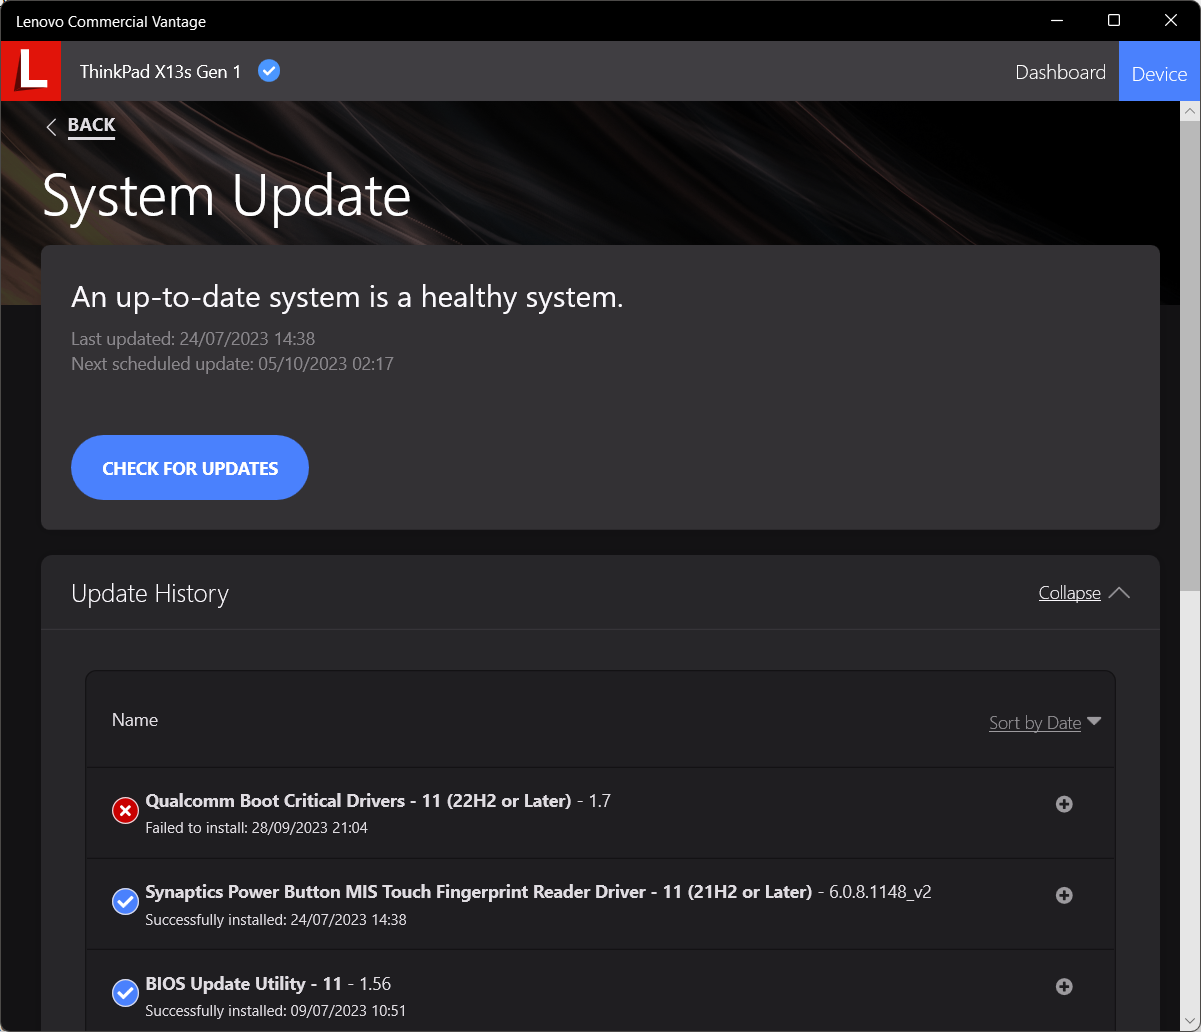Click 'Successfully installed: 09/07/2023 10:51' text
Screen dimensions: 1201x1032
point(276,1010)
